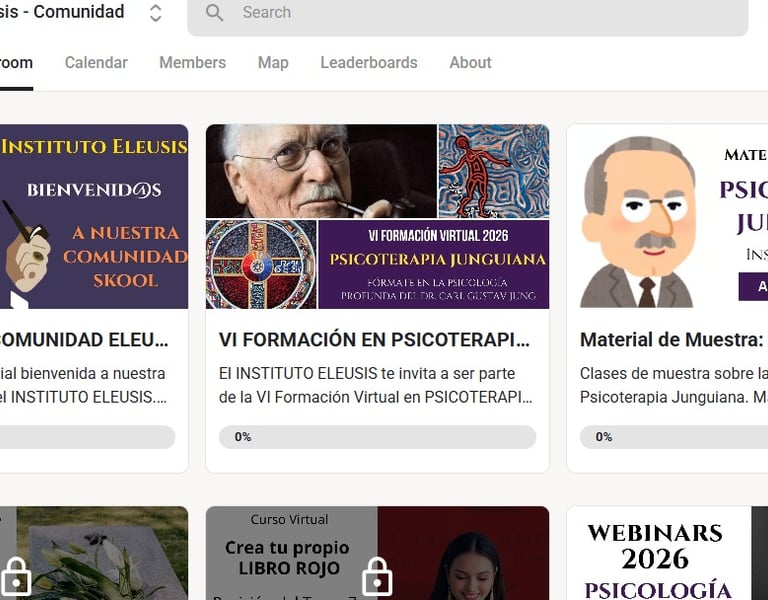Select the About tab
The height and width of the screenshot is (600, 768).
click(470, 63)
